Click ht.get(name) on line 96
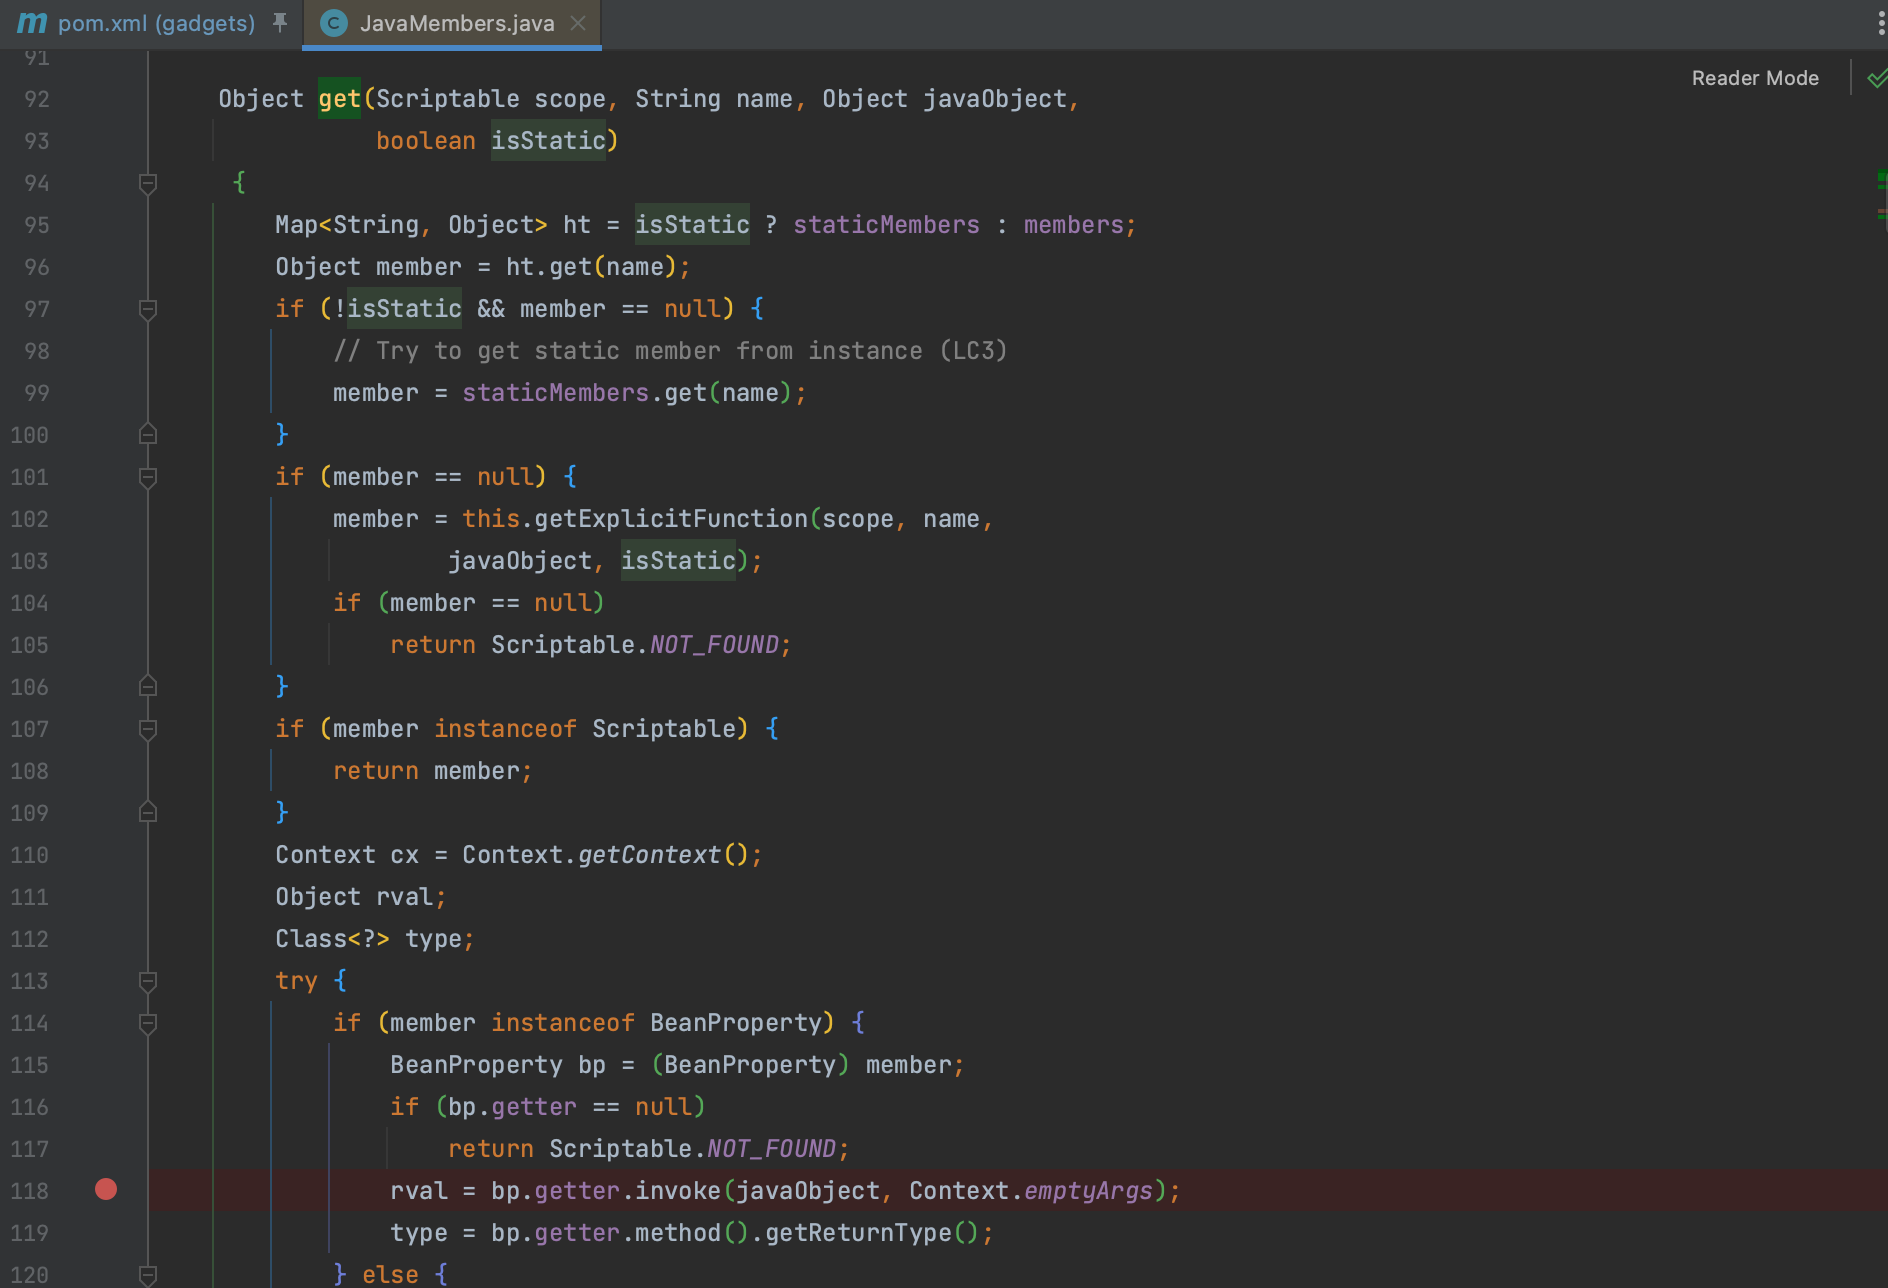This screenshot has width=1888, height=1288. click(x=591, y=267)
